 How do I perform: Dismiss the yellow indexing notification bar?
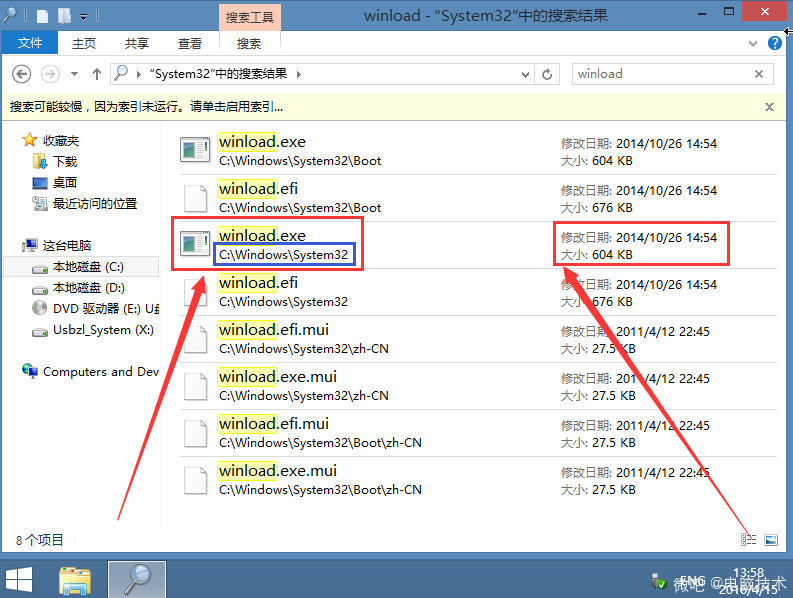pyautogui.click(x=769, y=107)
